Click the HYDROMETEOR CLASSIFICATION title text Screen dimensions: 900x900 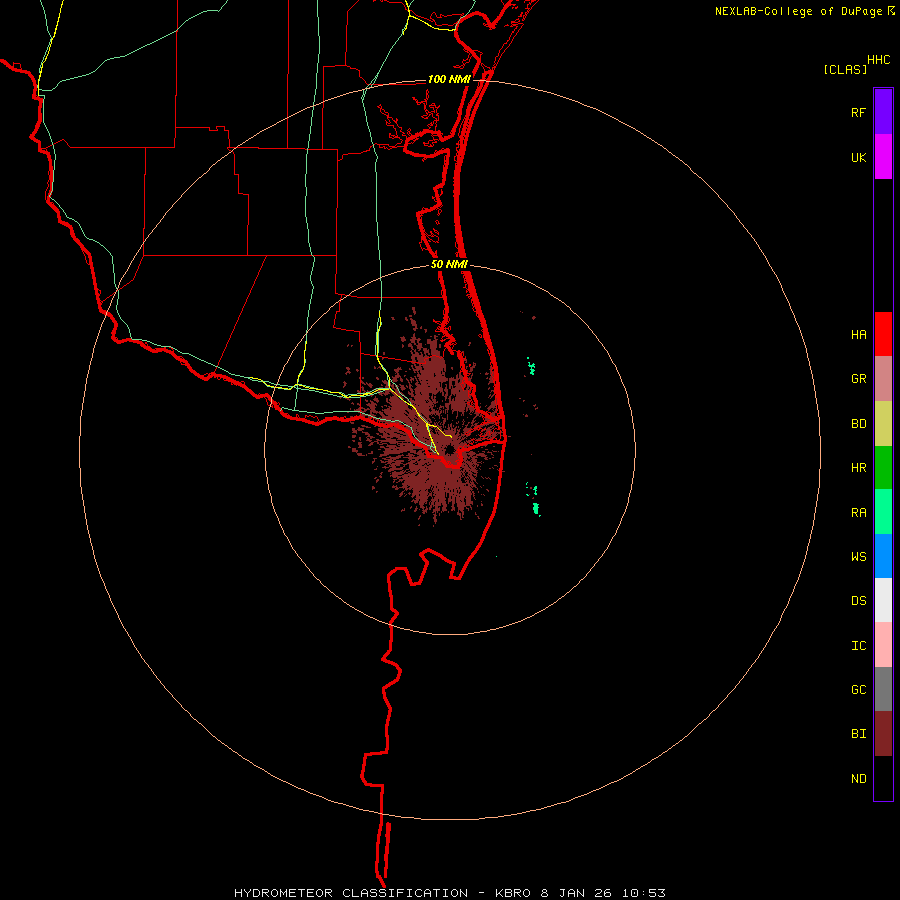pos(351,893)
